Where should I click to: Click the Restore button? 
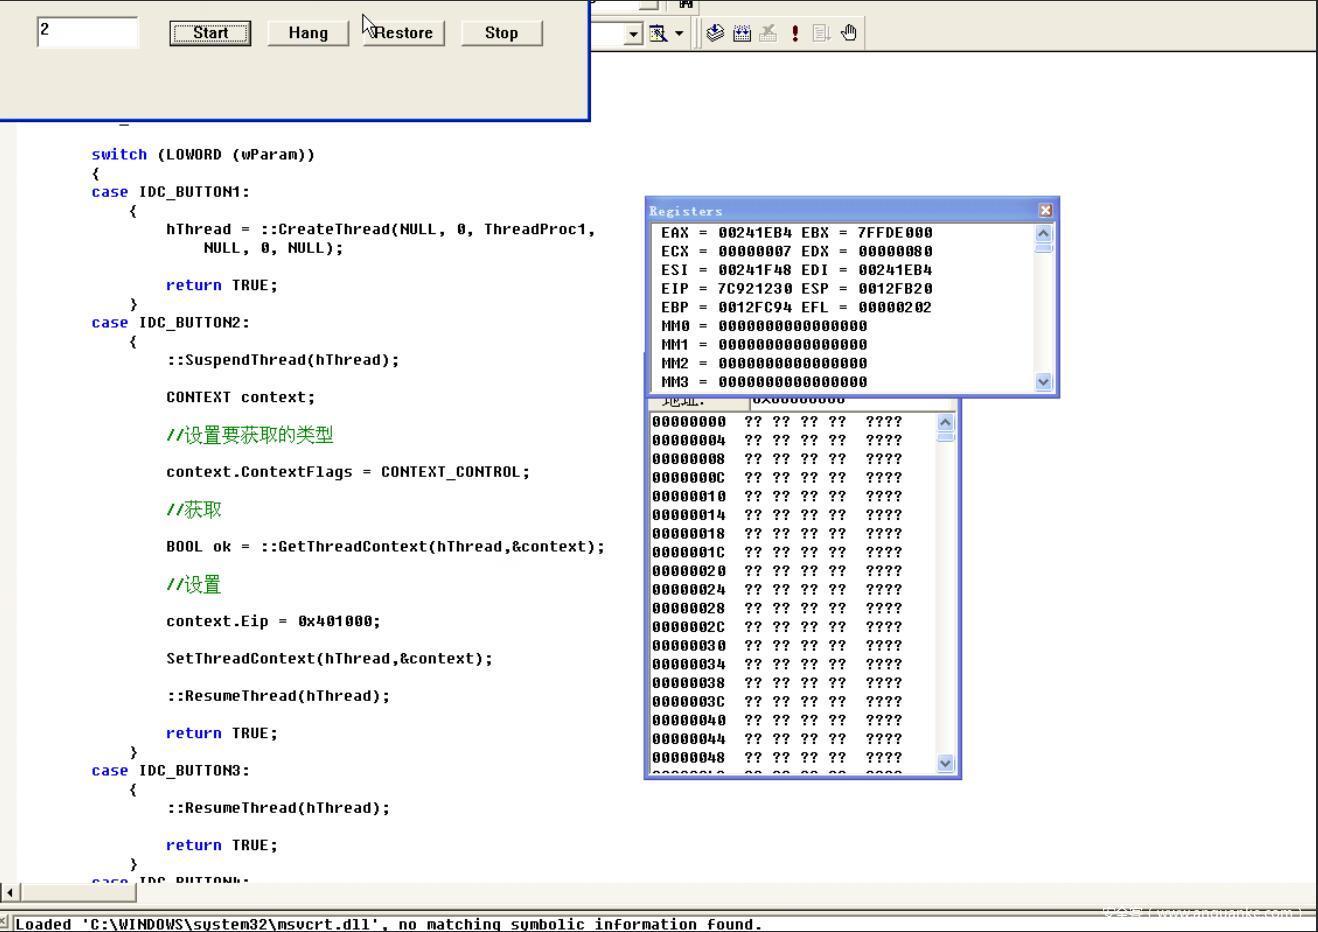[x=403, y=33]
